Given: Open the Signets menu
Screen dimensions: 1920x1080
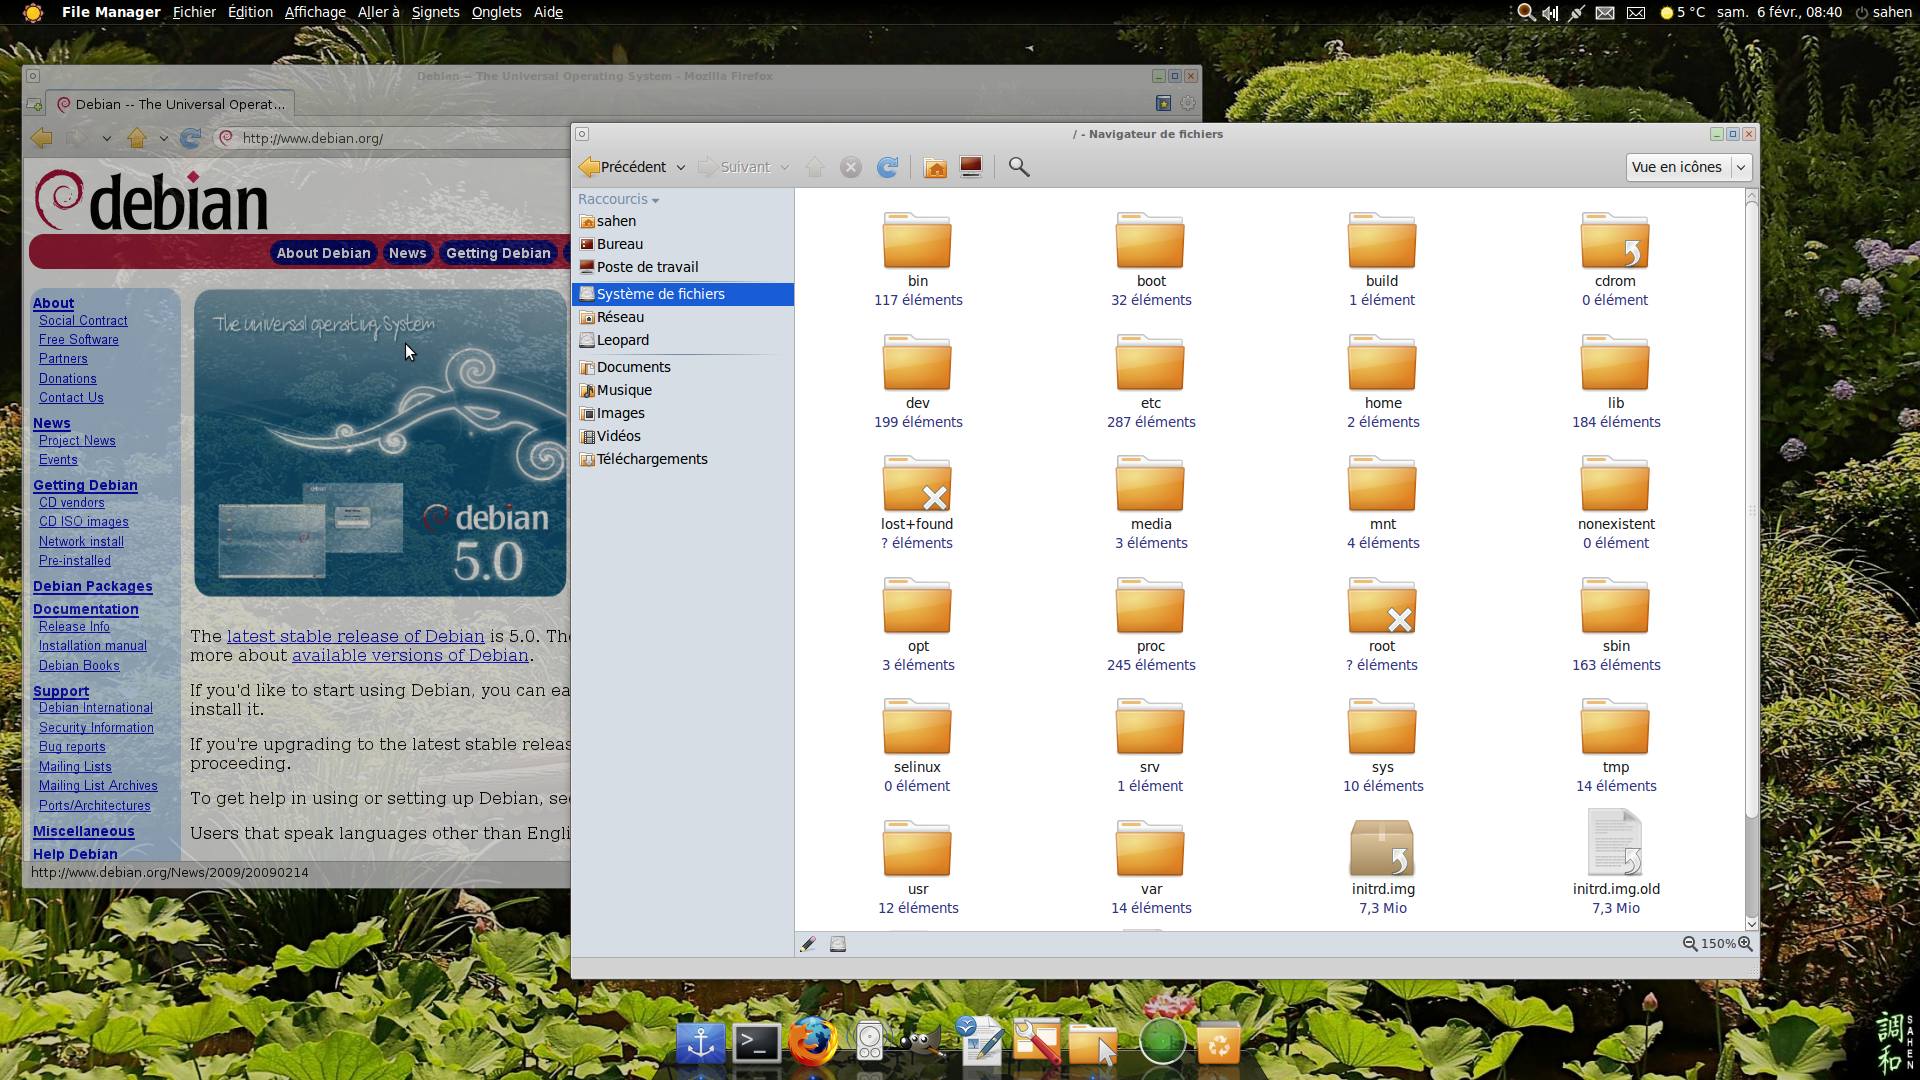Looking at the screenshot, I should [x=436, y=12].
